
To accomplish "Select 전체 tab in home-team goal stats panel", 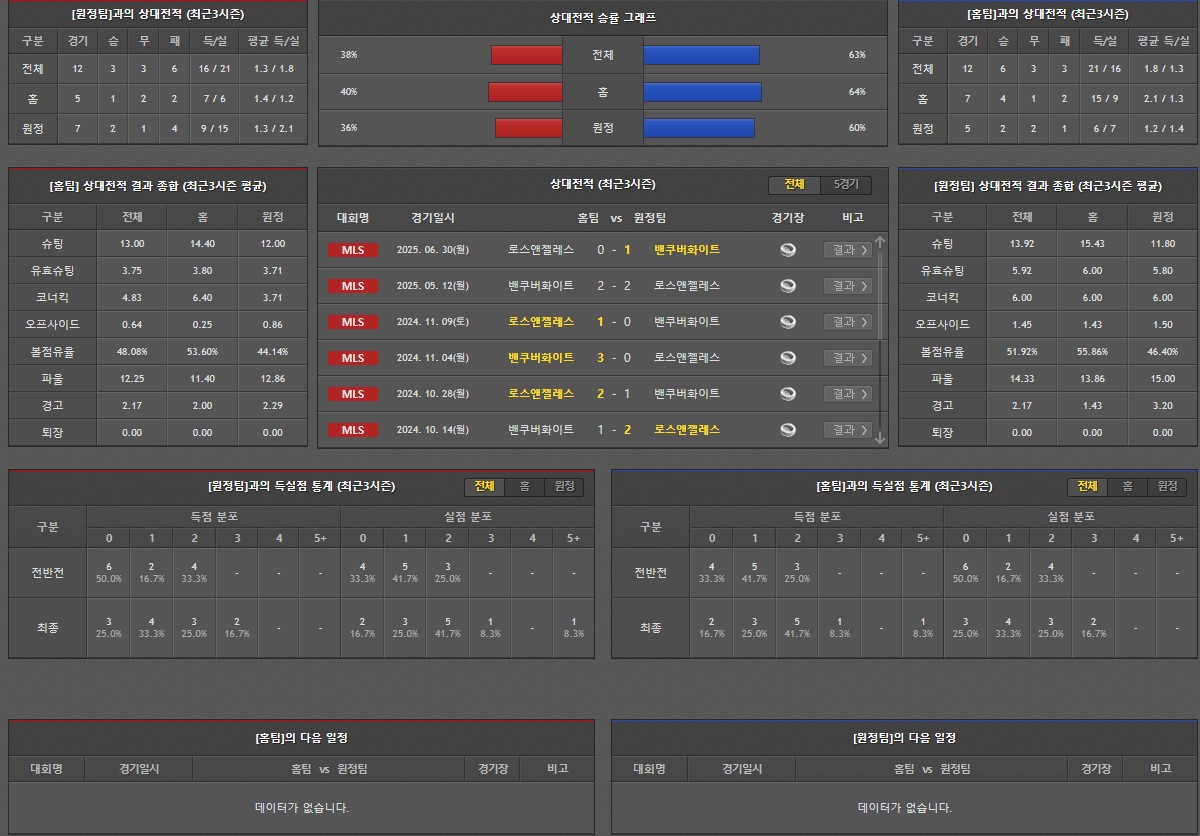I will 1087,487.
